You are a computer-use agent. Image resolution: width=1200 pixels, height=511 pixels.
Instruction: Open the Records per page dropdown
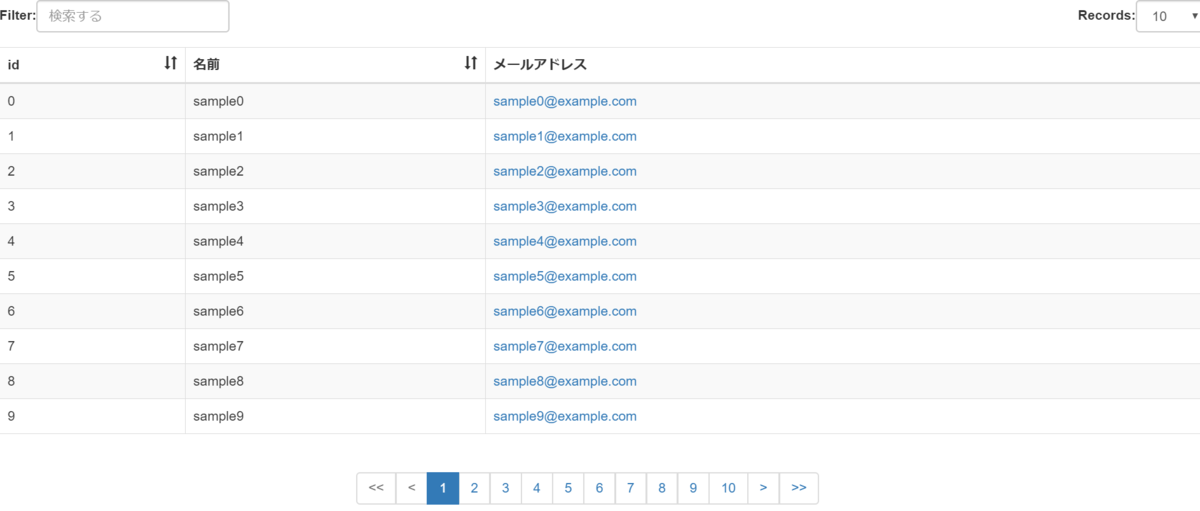pyautogui.click(x=1167, y=16)
